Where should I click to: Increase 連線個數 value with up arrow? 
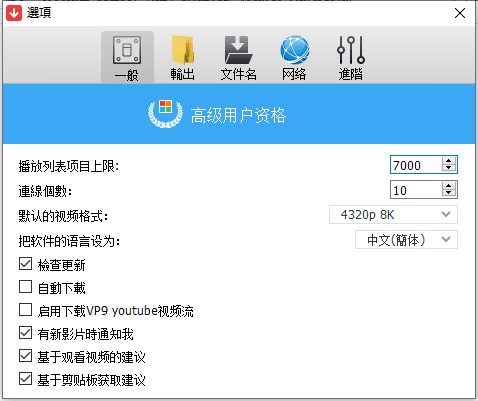(x=449, y=186)
